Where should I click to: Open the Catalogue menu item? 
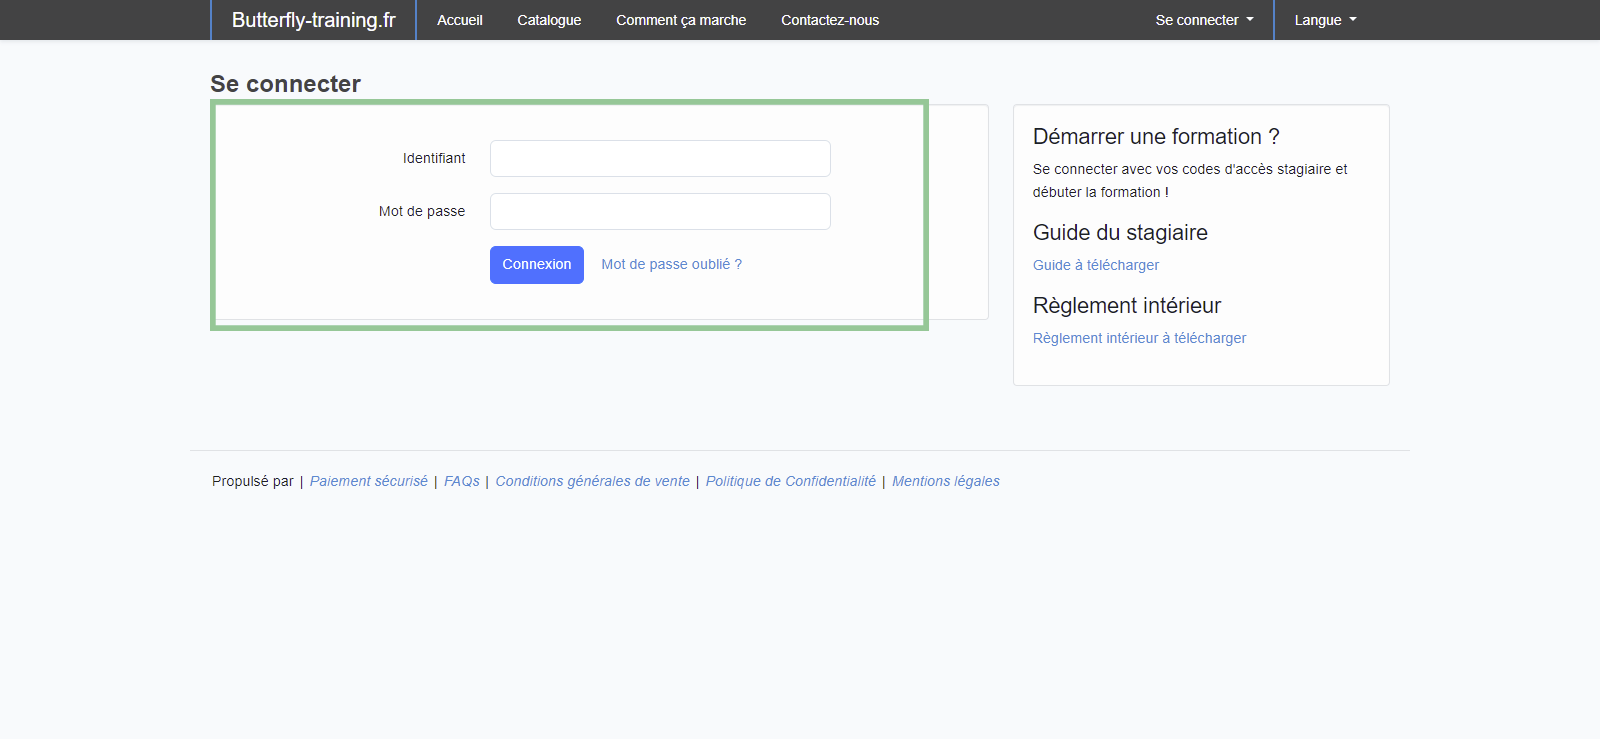(x=549, y=20)
